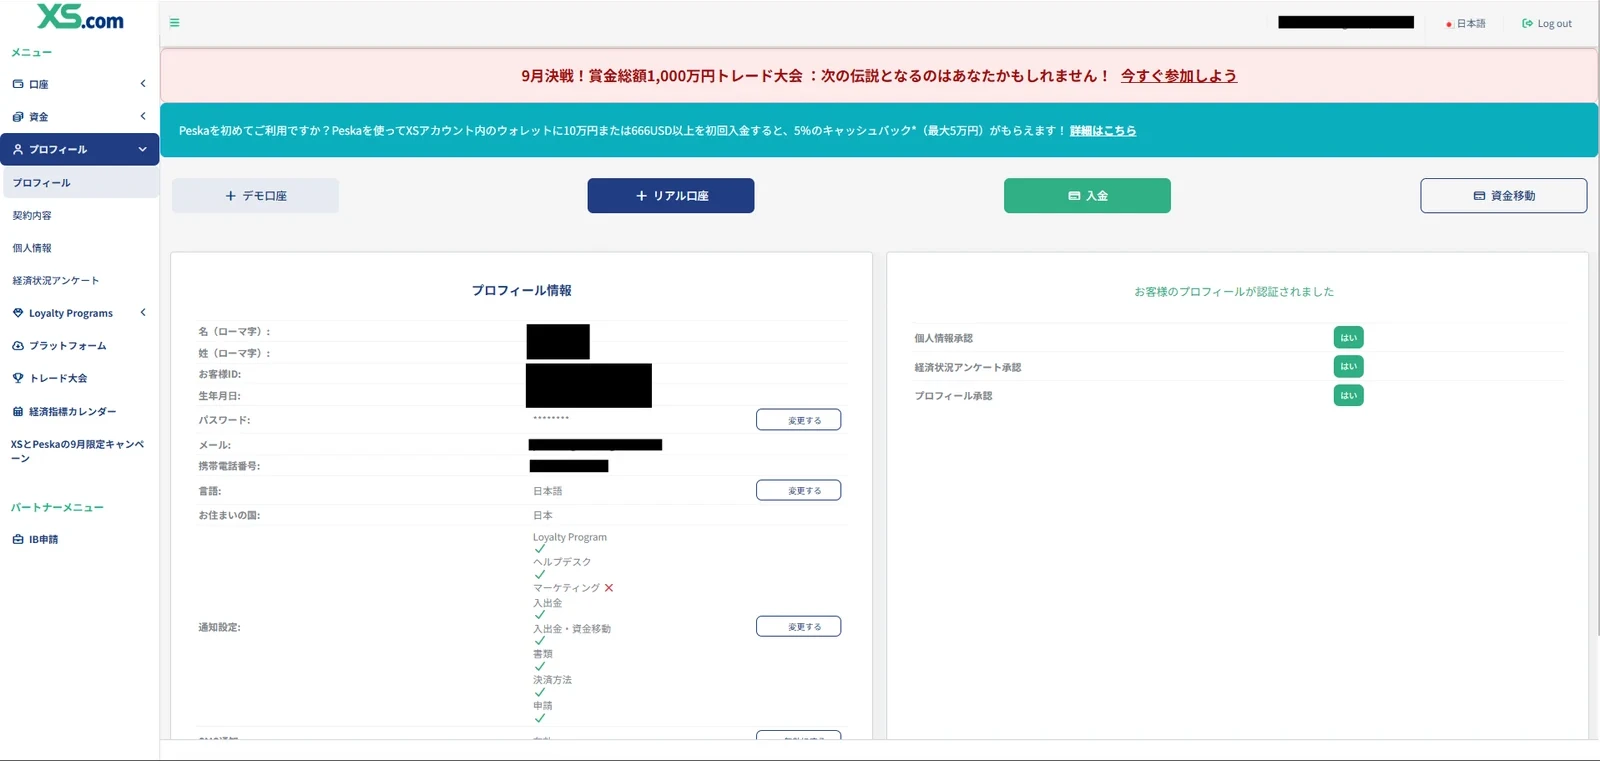The height and width of the screenshot is (761, 1600).
Task: Click the お客様のプロフィールが認証されました text
Action: tap(1234, 292)
